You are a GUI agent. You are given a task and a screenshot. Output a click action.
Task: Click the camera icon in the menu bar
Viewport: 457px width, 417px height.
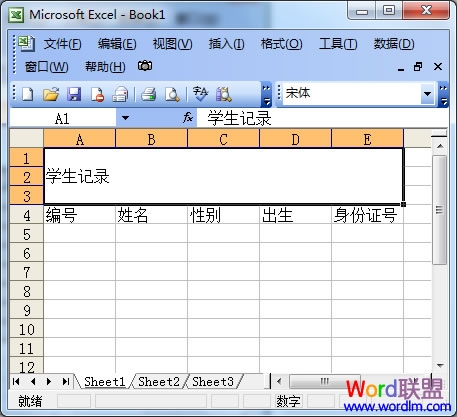click(x=145, y=66)
